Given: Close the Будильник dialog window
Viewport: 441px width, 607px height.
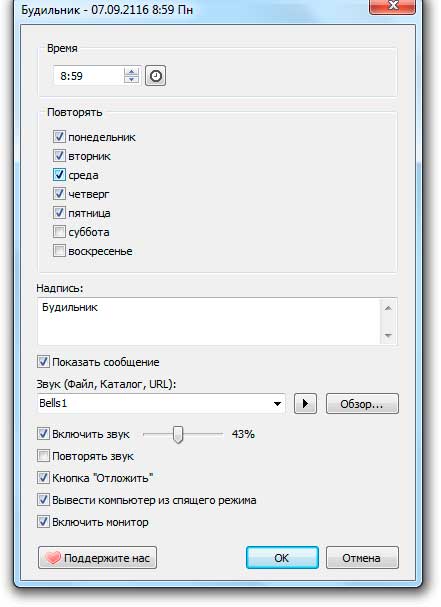Looking at the screenshot, I should (393, 6).
